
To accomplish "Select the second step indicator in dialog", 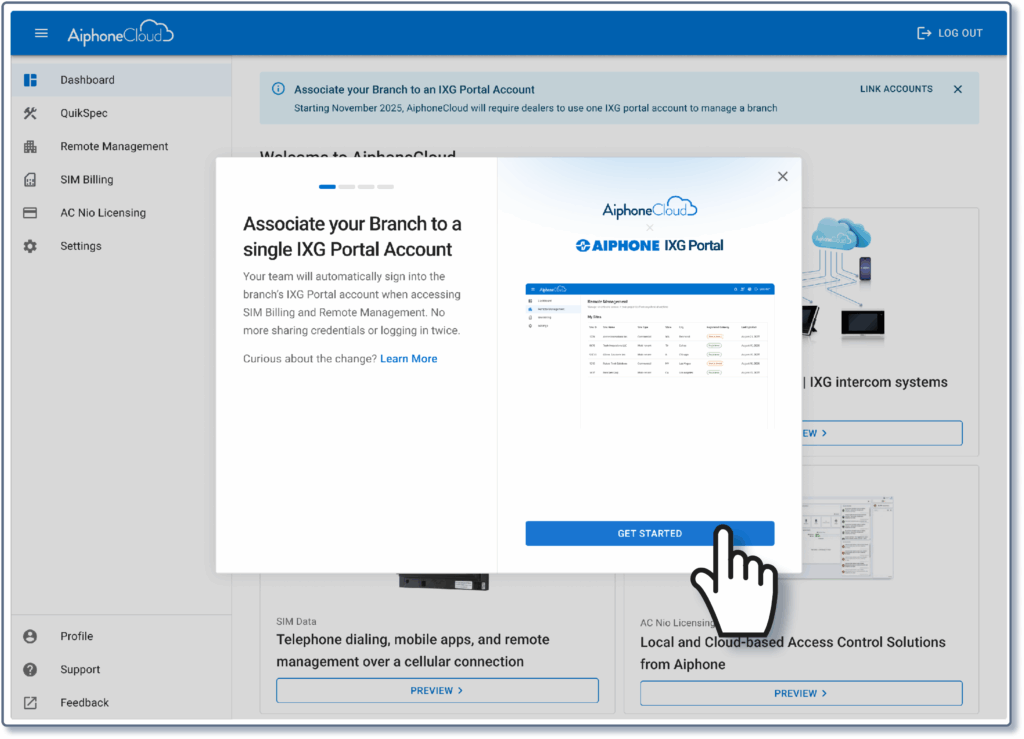I will click(347, 187).
